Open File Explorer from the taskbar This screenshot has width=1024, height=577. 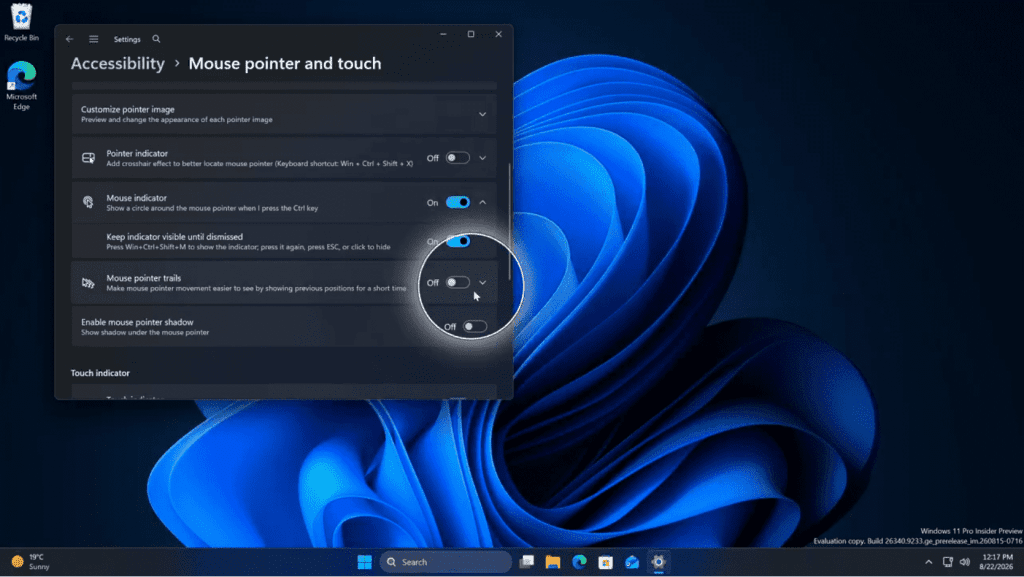(552, 562)
